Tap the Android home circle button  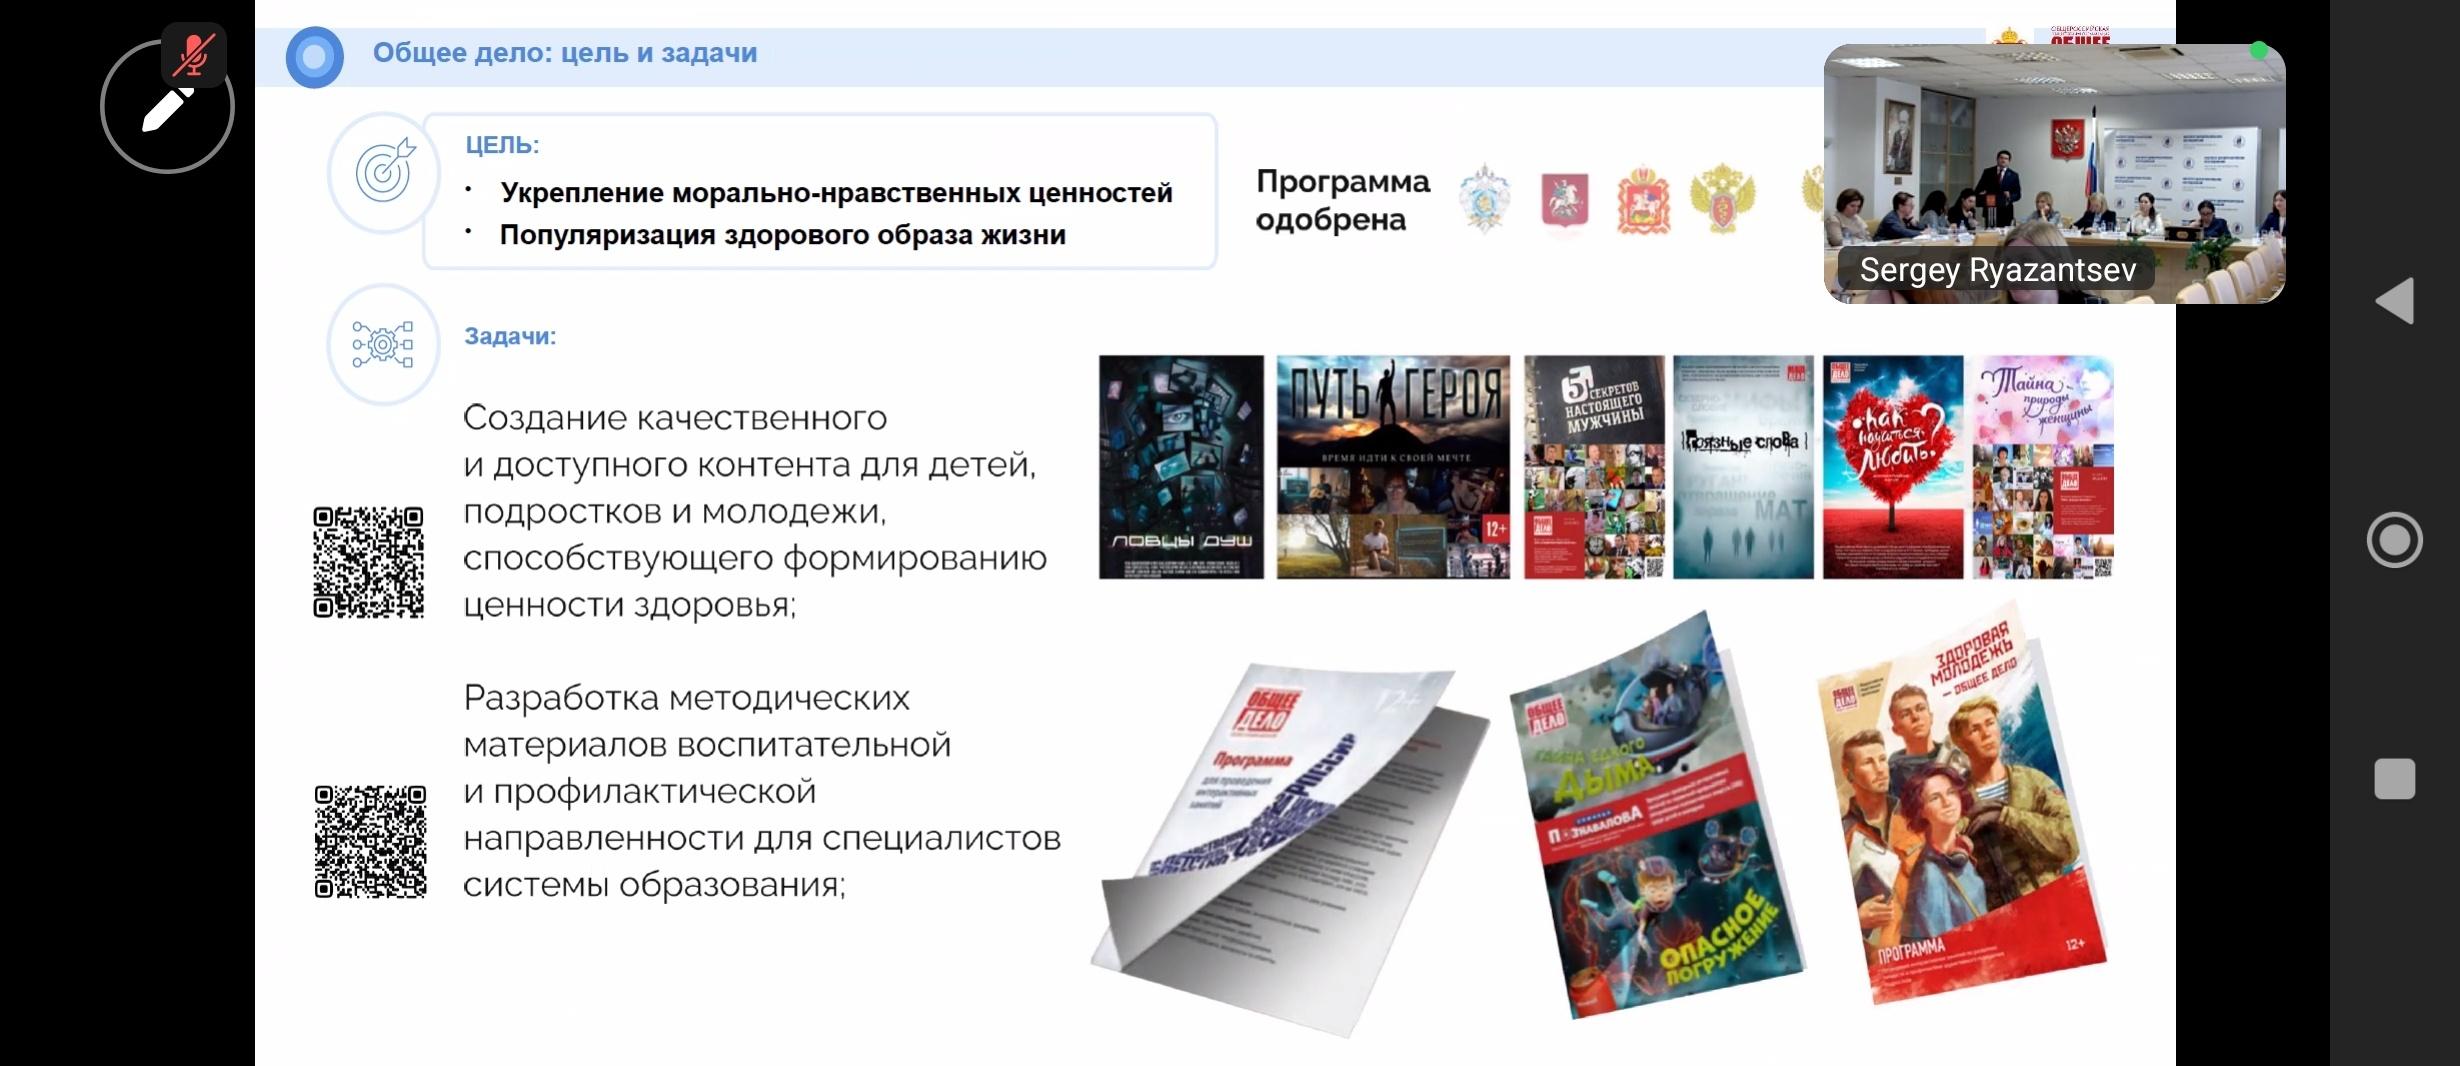coord(2395,540)
